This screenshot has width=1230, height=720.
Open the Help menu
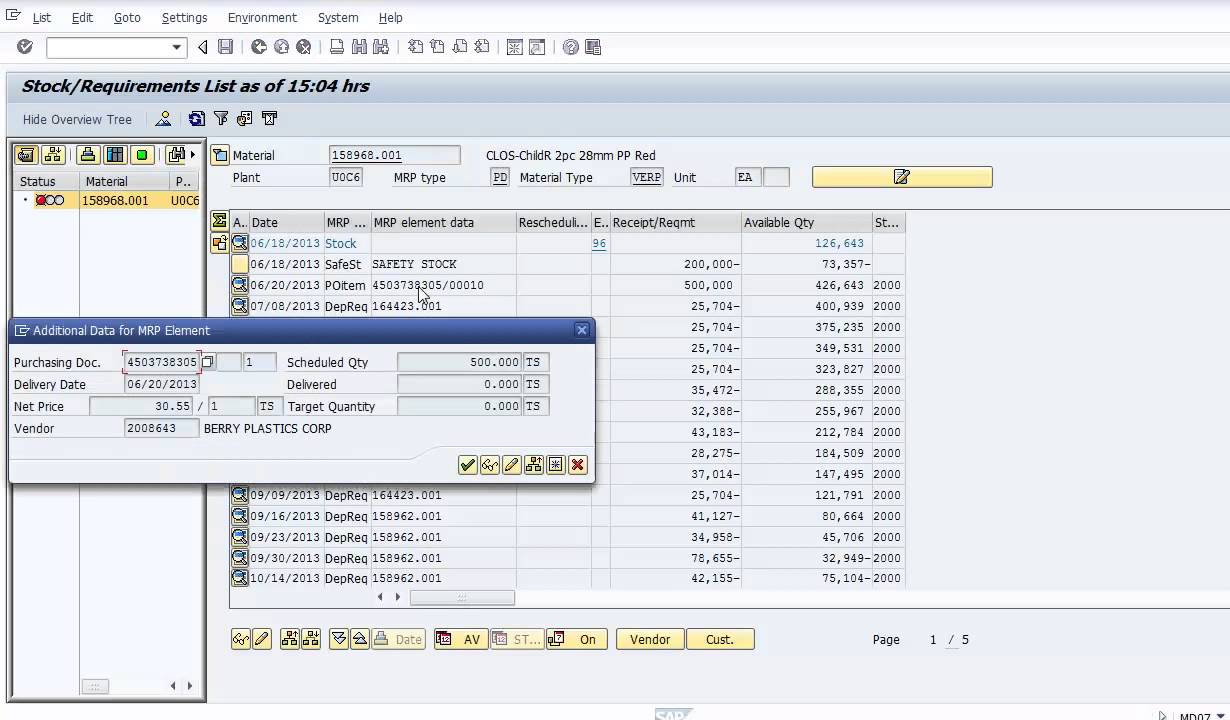(391, 17)
